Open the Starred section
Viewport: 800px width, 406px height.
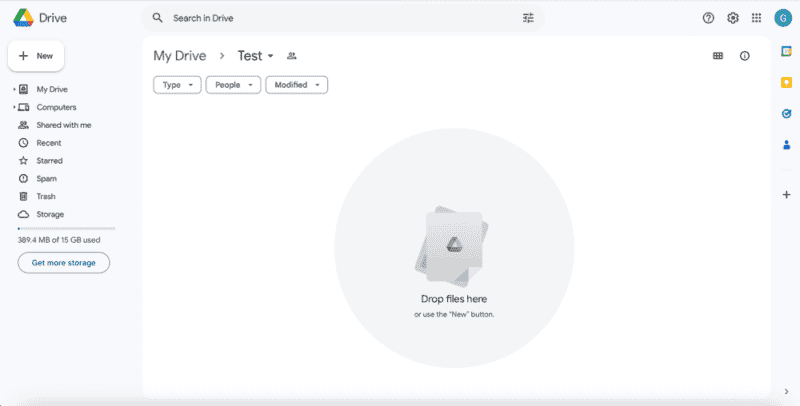click(49, 161)
